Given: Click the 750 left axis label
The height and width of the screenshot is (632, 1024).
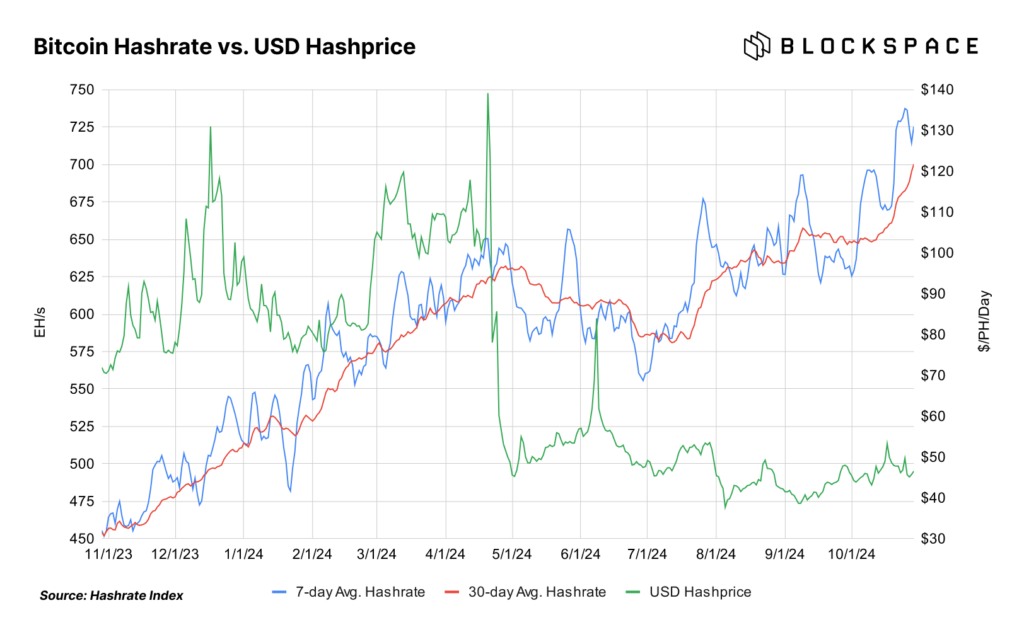Looking at the screenshot, I should tap(82, 89).
